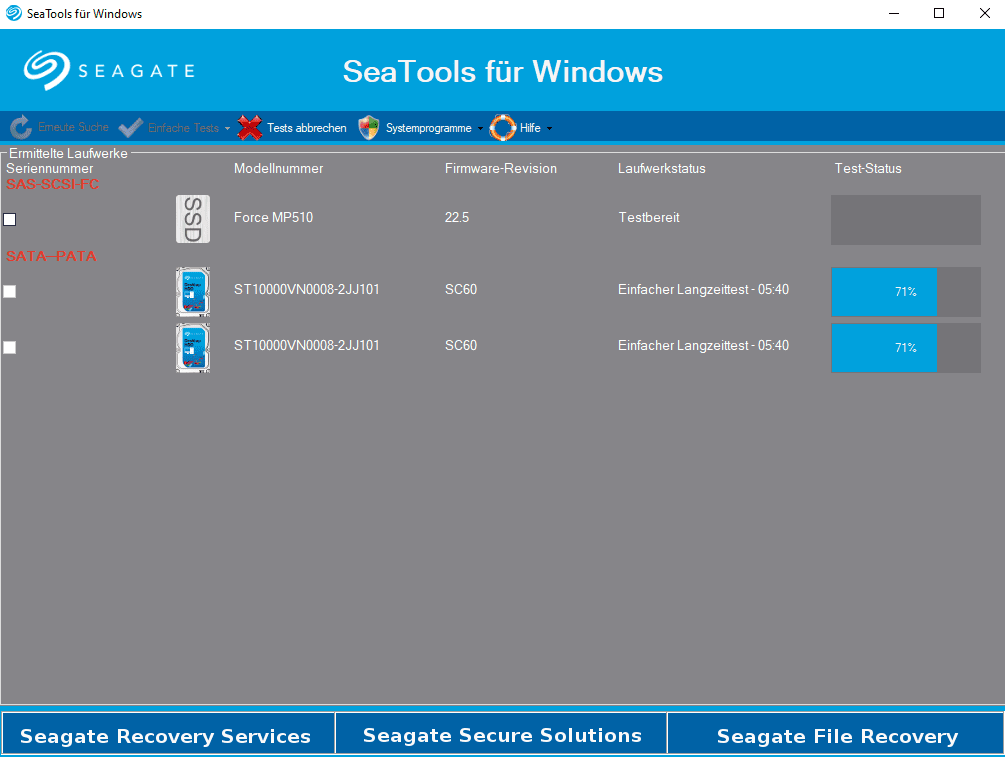The height and width of the screenshot is (757, 1005).
Task: Click the SeaTools für Windows header title
Action: [502, 71]
